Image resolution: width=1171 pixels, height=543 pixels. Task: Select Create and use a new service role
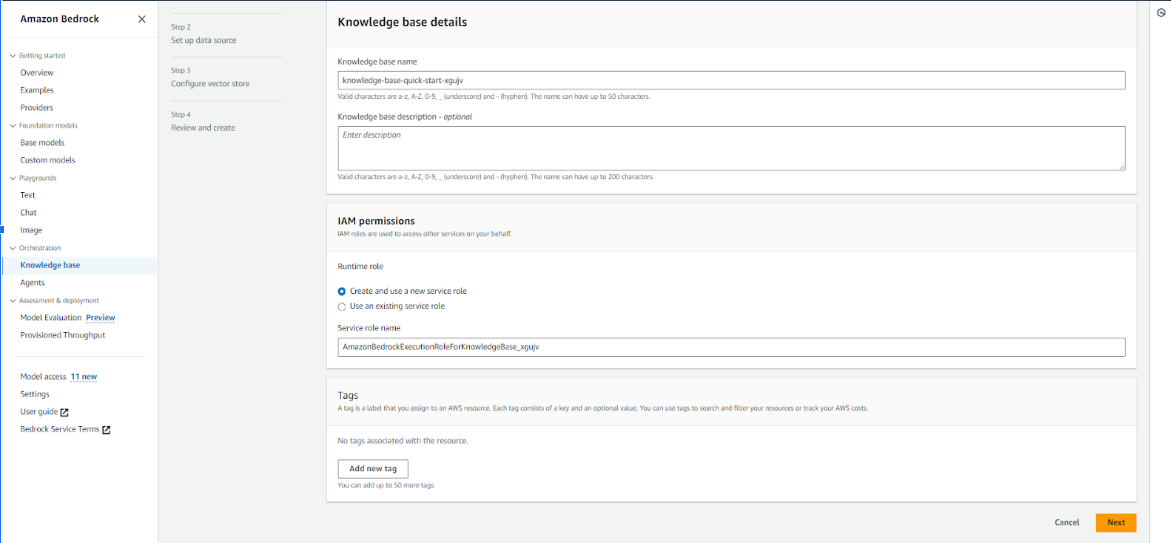coord(342,291)
